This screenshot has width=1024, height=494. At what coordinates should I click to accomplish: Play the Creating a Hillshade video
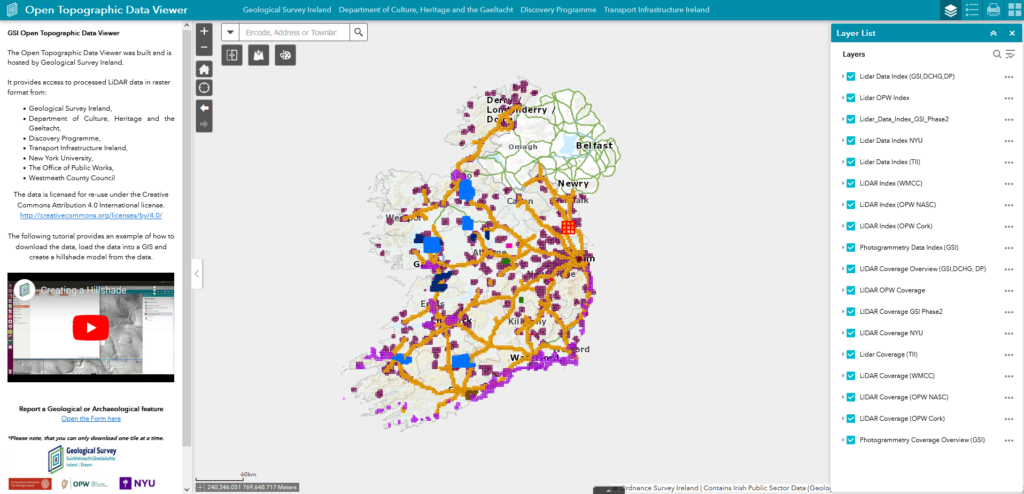pyautogui.click(x=91, y=327)
